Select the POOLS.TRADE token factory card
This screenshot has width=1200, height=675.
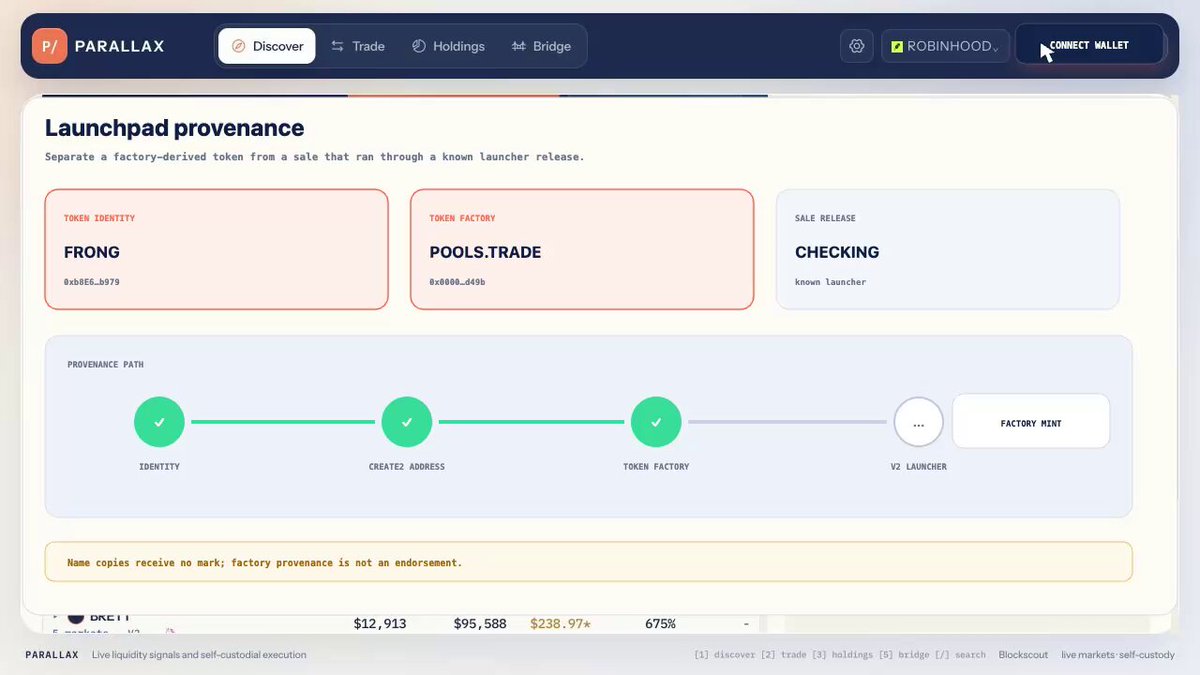(x=582, y=249)
